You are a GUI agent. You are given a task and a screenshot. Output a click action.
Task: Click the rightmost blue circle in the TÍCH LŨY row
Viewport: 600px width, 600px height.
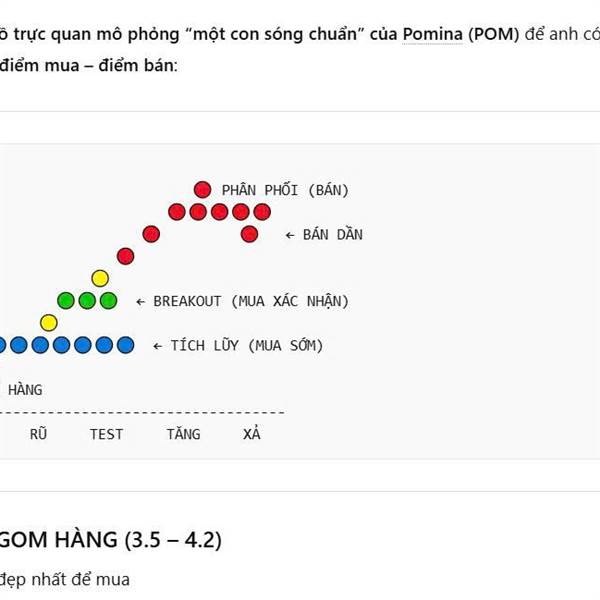[x=125, y=345]
